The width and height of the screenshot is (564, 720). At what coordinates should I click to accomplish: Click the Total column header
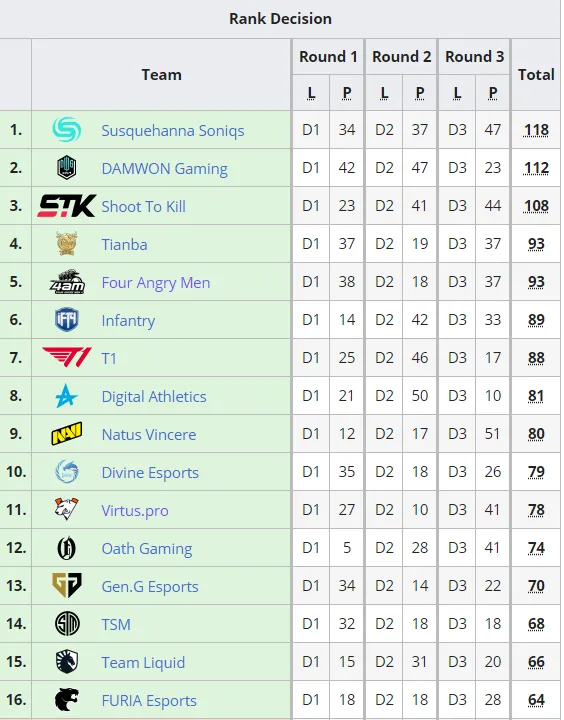pyautogui.click(x=536, y=74)
